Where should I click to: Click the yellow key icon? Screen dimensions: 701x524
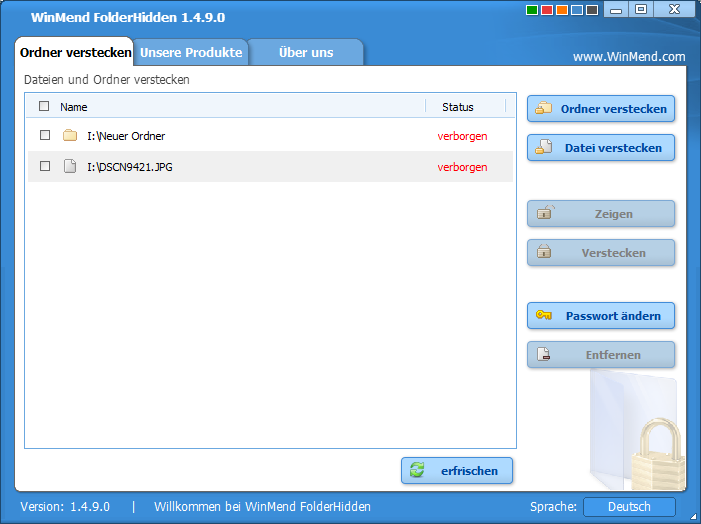(x=544, y=315)
